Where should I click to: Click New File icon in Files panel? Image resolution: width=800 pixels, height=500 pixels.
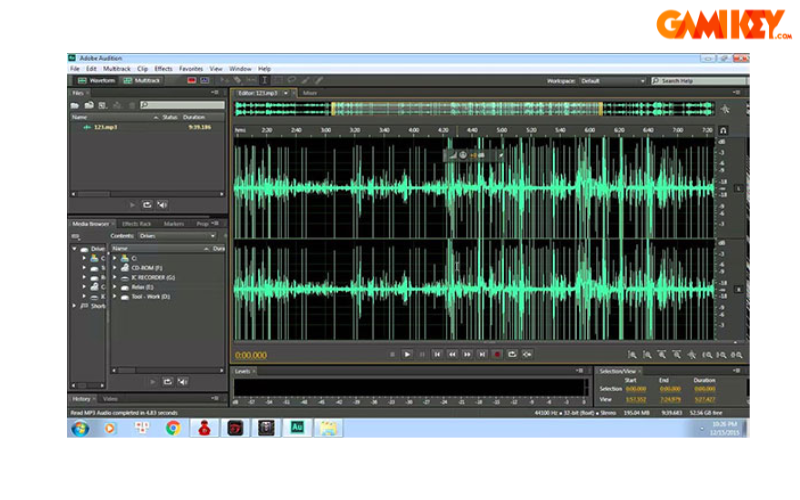103,105
